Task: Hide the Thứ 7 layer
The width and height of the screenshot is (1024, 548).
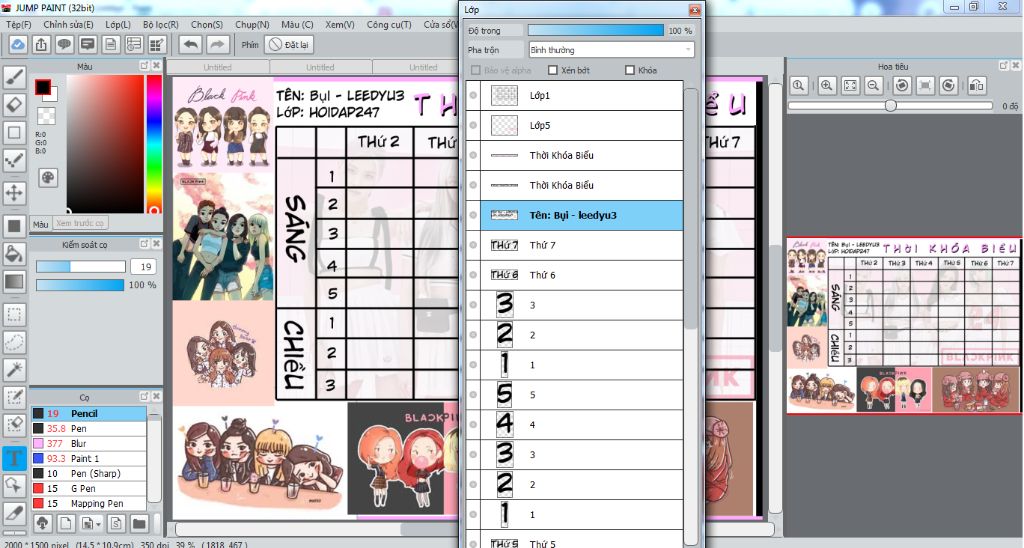Action: (473, 245)
